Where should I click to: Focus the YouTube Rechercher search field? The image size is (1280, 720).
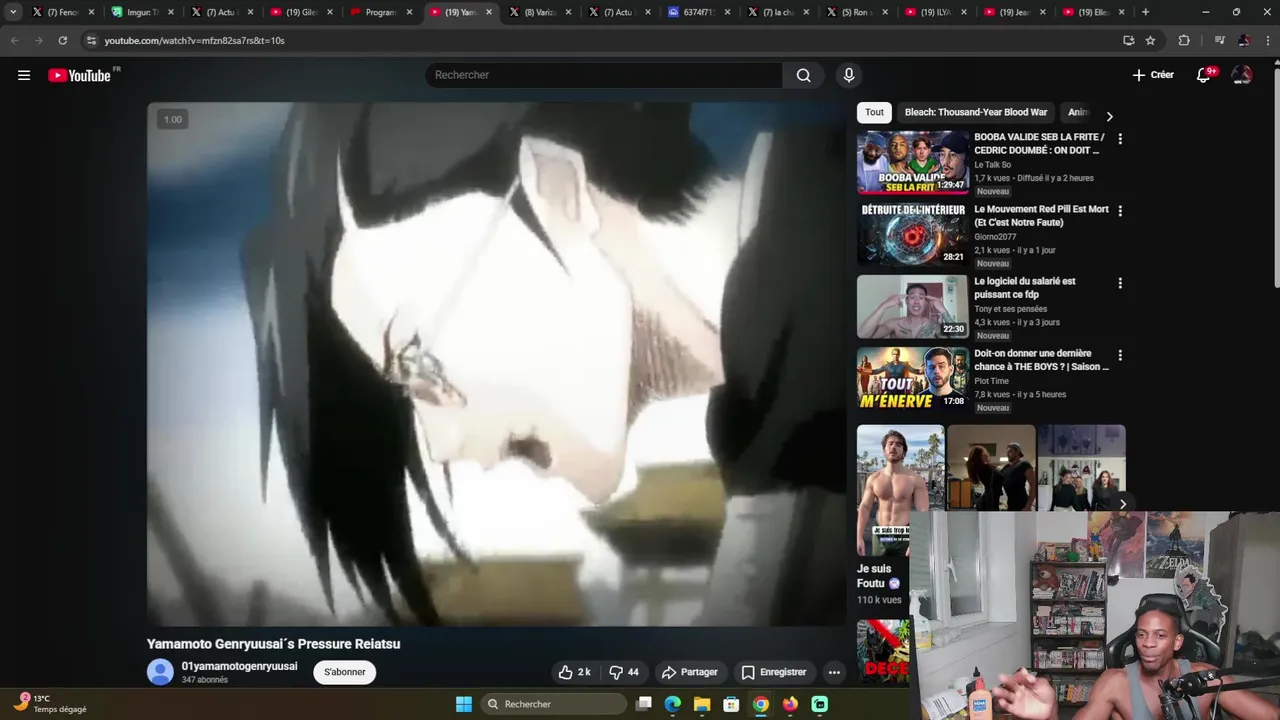[604, 75]
